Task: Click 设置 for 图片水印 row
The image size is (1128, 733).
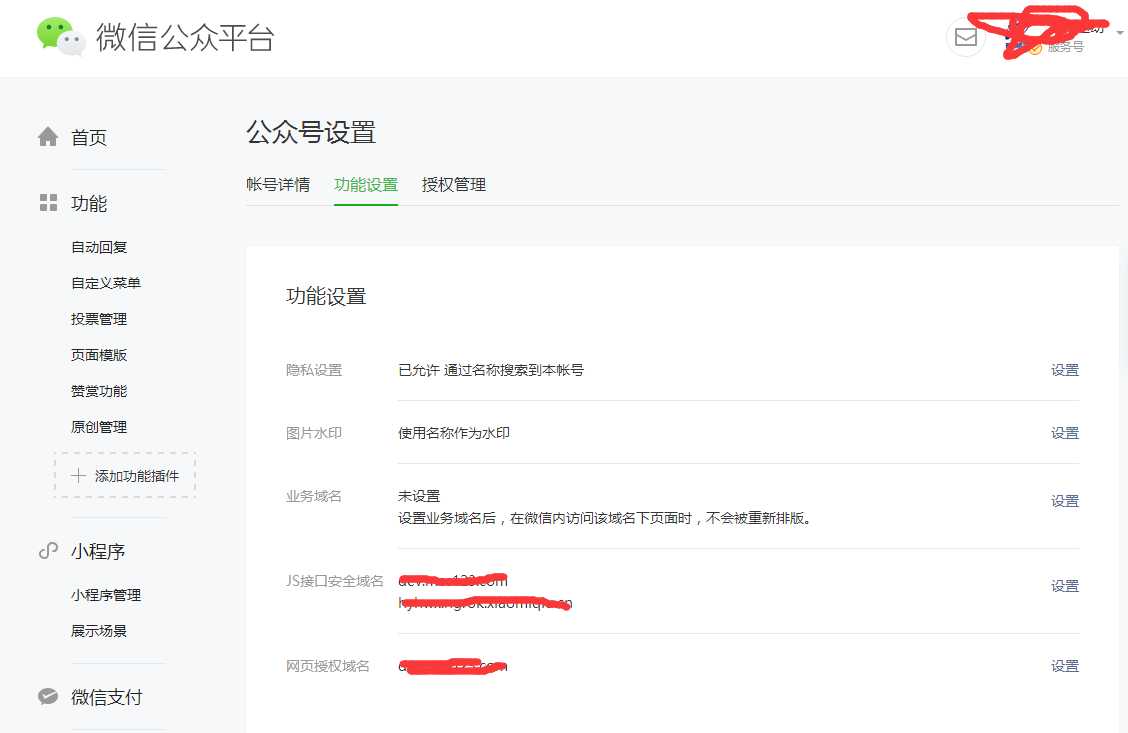Action: click(1065, 433)
